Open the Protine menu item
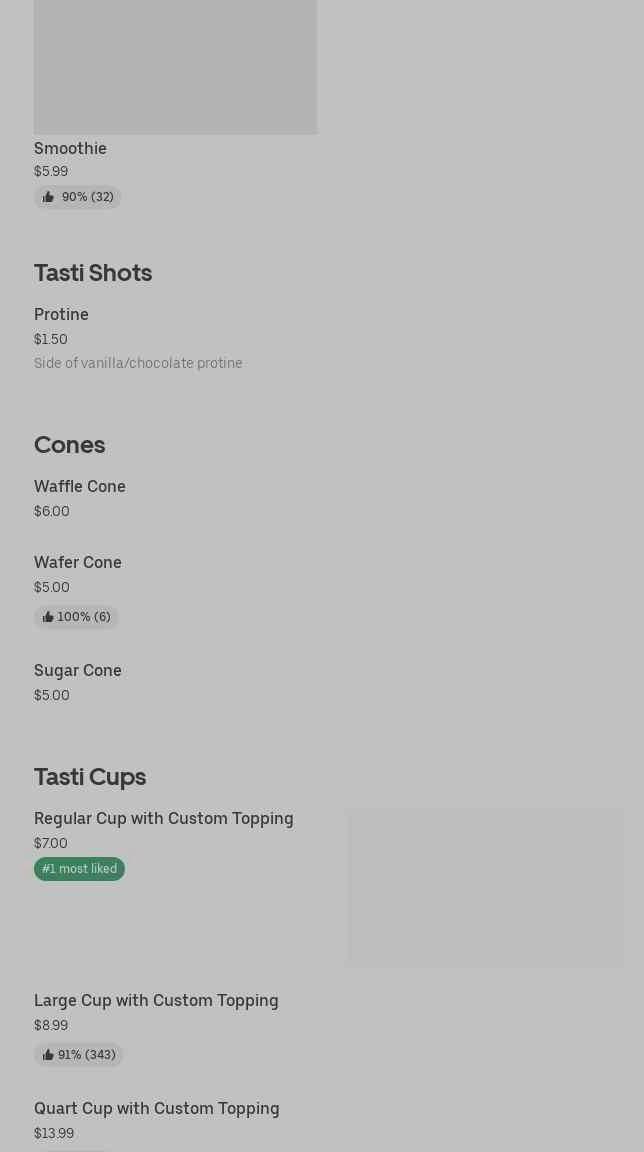The width and height of the screenshot is (644, 1152). 61,314
